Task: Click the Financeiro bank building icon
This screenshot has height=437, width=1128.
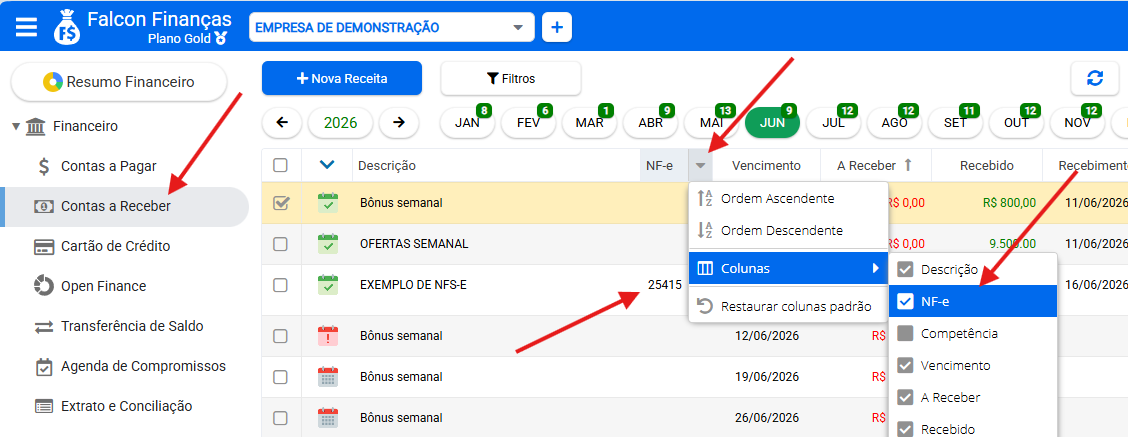Action: tap(35, 127)
